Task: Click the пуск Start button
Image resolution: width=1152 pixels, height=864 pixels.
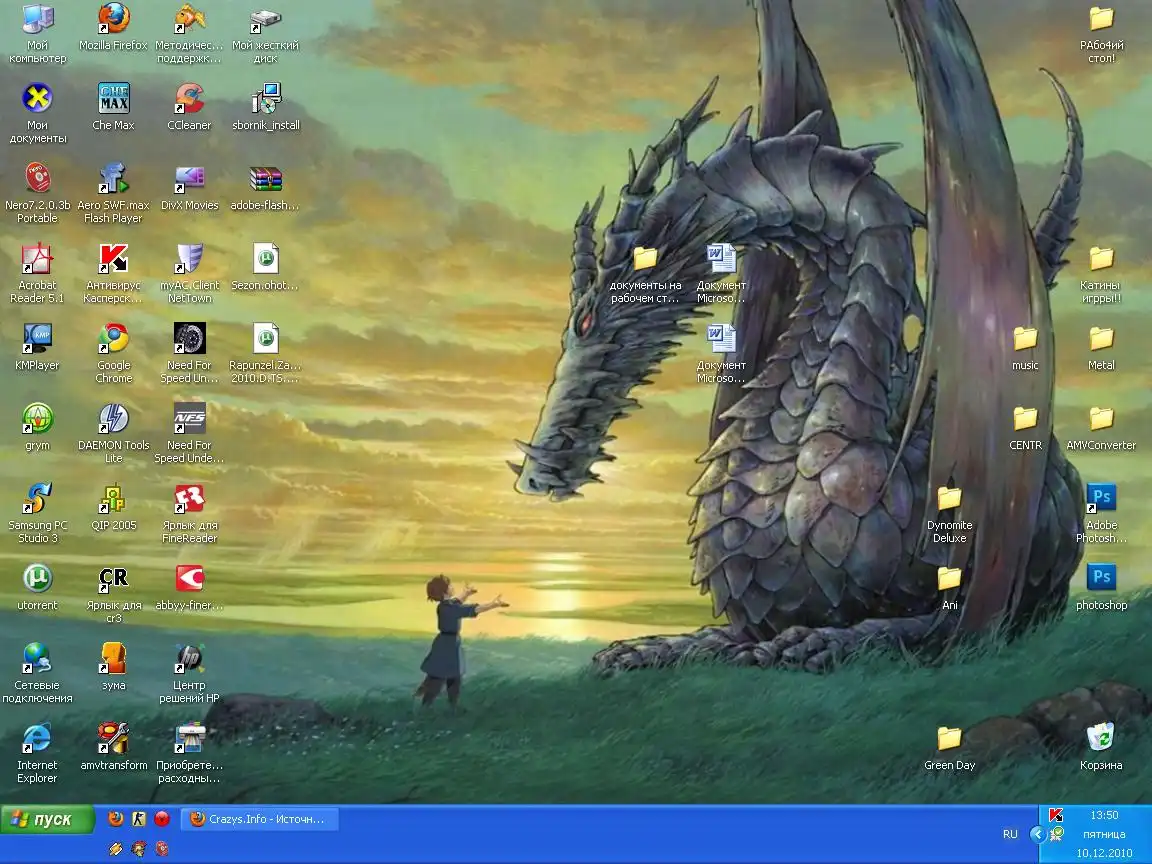Action: click(x=47, y=820)
